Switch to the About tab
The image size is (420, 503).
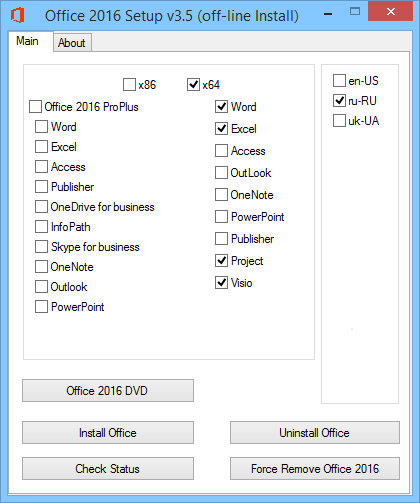[x=71, y=43]
